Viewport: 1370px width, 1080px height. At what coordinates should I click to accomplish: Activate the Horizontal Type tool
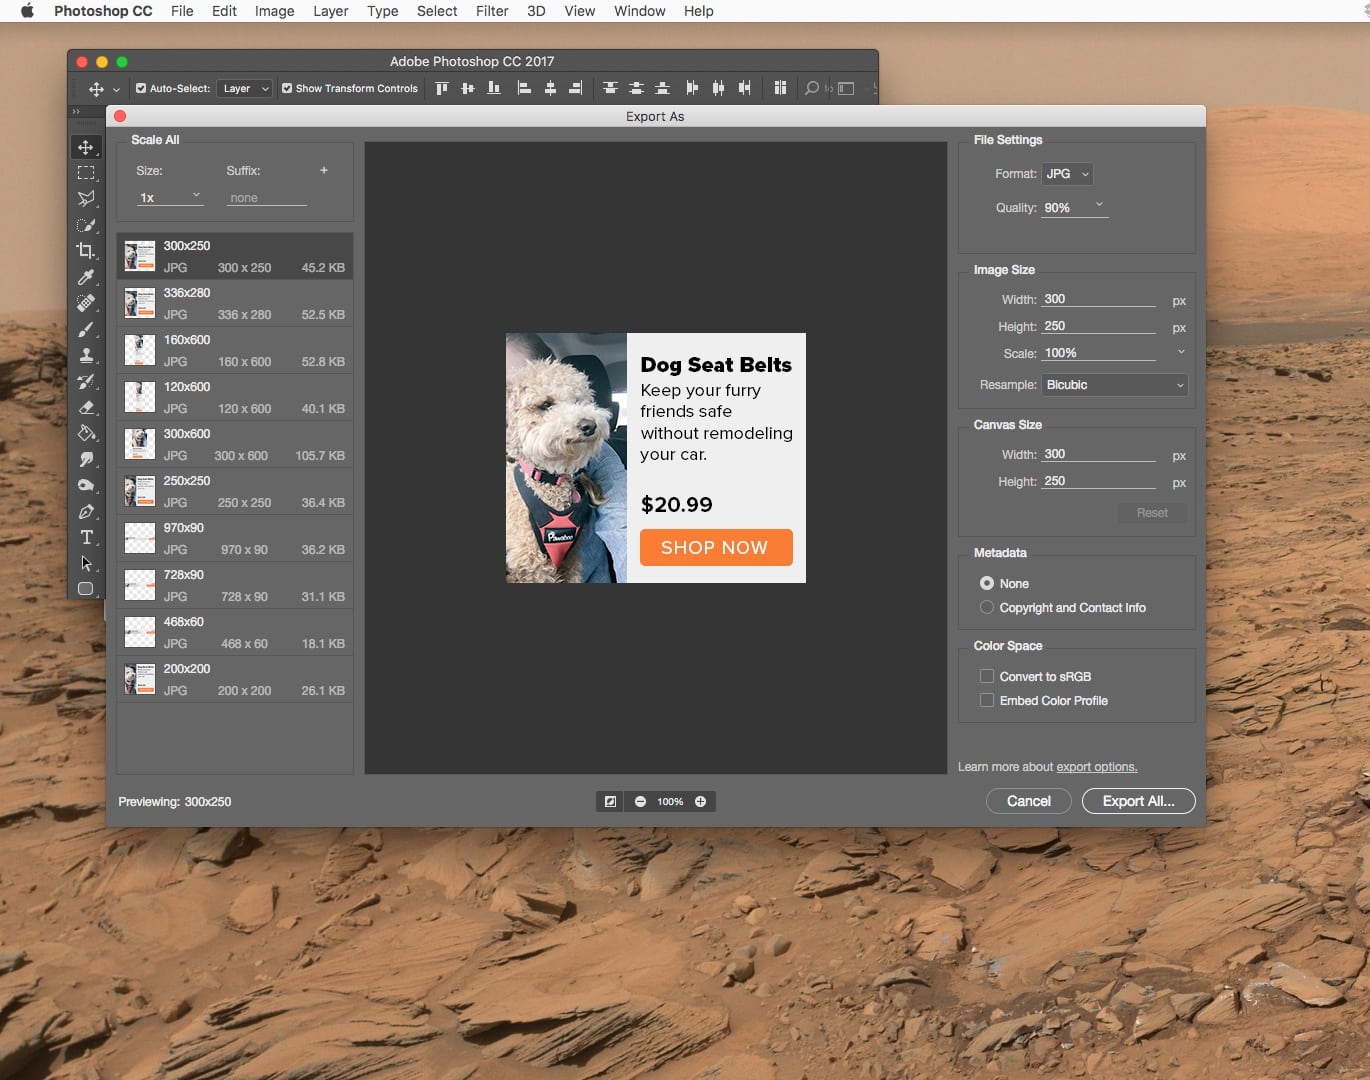(86, 537)
